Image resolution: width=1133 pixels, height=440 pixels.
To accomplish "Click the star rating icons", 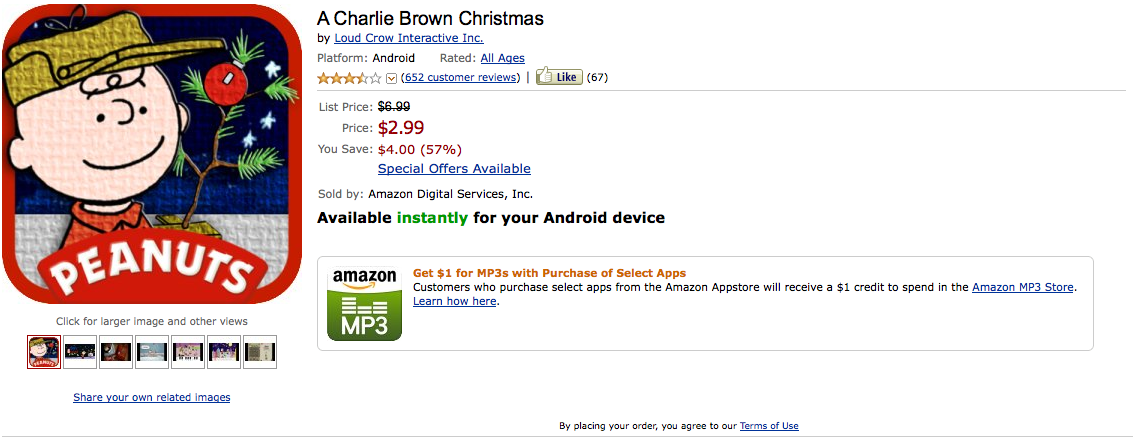I will coord(349,78).
